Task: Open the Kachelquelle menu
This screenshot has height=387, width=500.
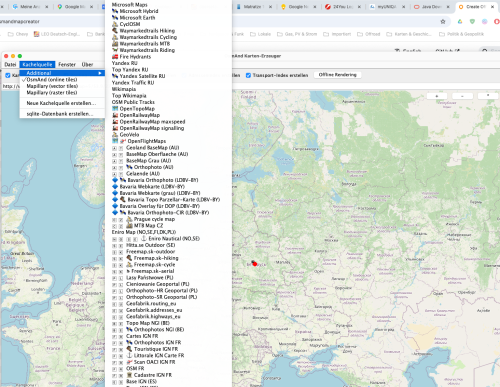Action: click(37, 64)
